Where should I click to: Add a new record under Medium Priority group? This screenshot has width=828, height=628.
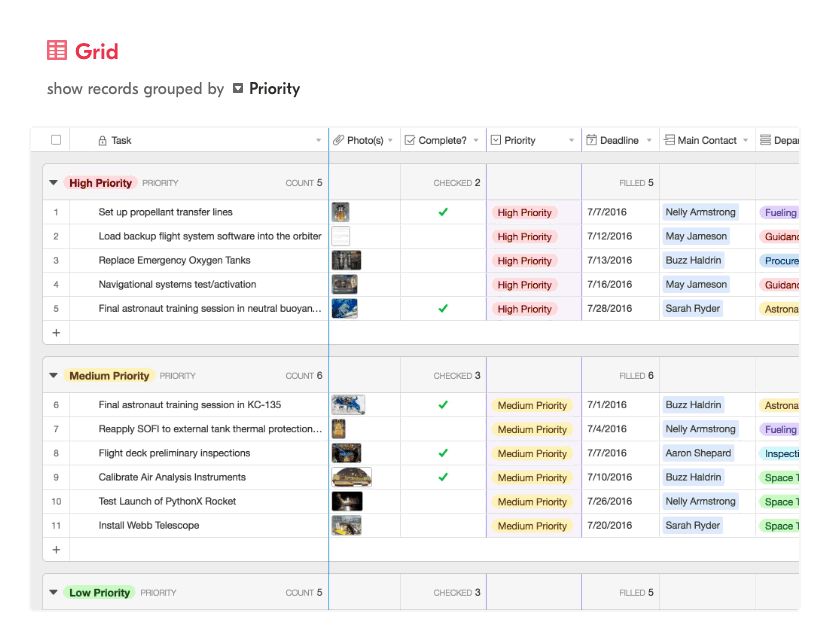[x=56, y=550]
